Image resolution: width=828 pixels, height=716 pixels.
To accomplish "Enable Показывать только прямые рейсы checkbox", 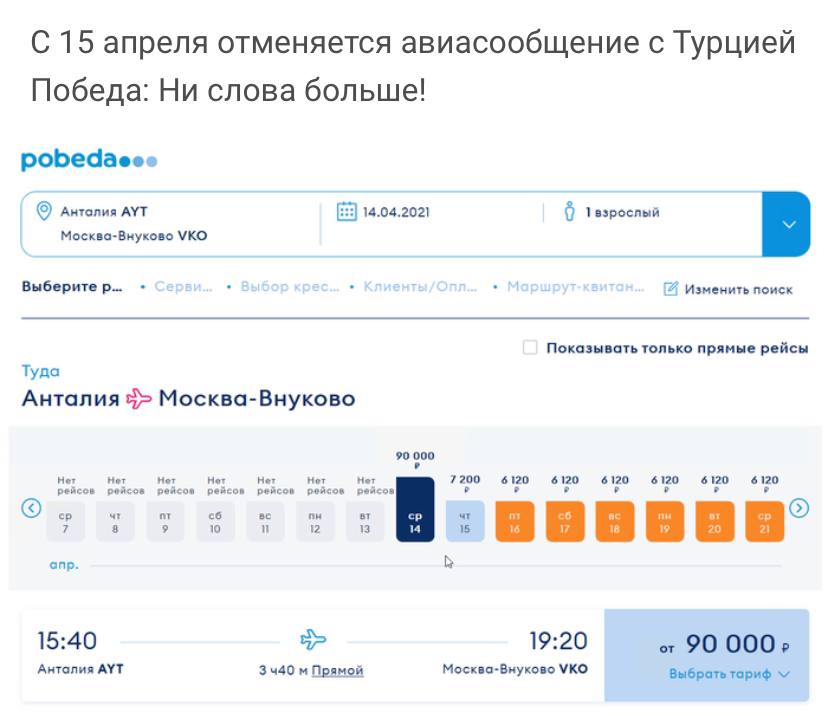I will pos(530,347).
